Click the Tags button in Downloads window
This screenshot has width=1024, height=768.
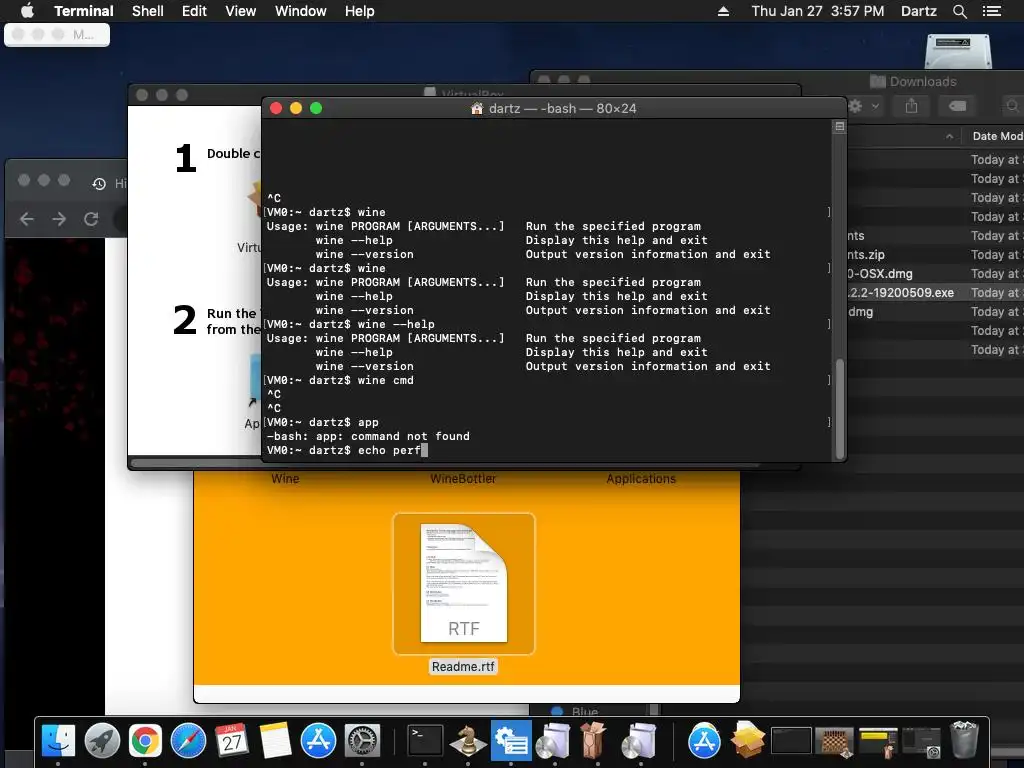point(957,106)
